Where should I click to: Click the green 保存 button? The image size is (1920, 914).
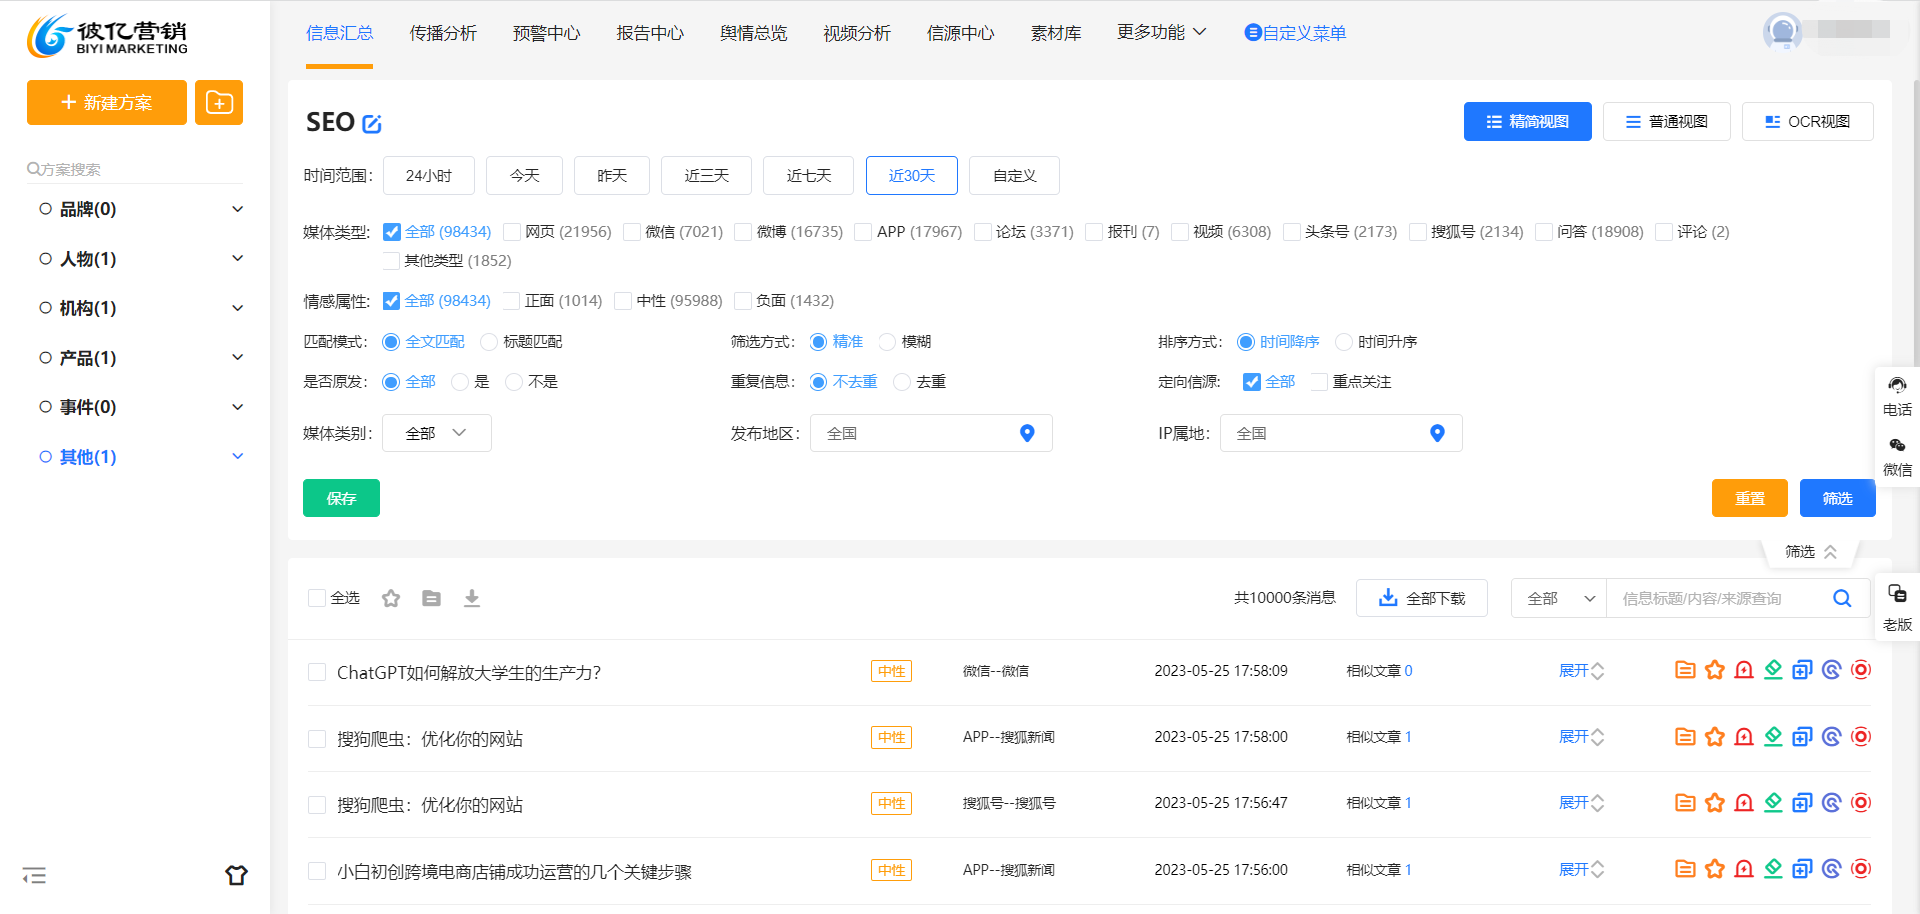tap(341, 498)
